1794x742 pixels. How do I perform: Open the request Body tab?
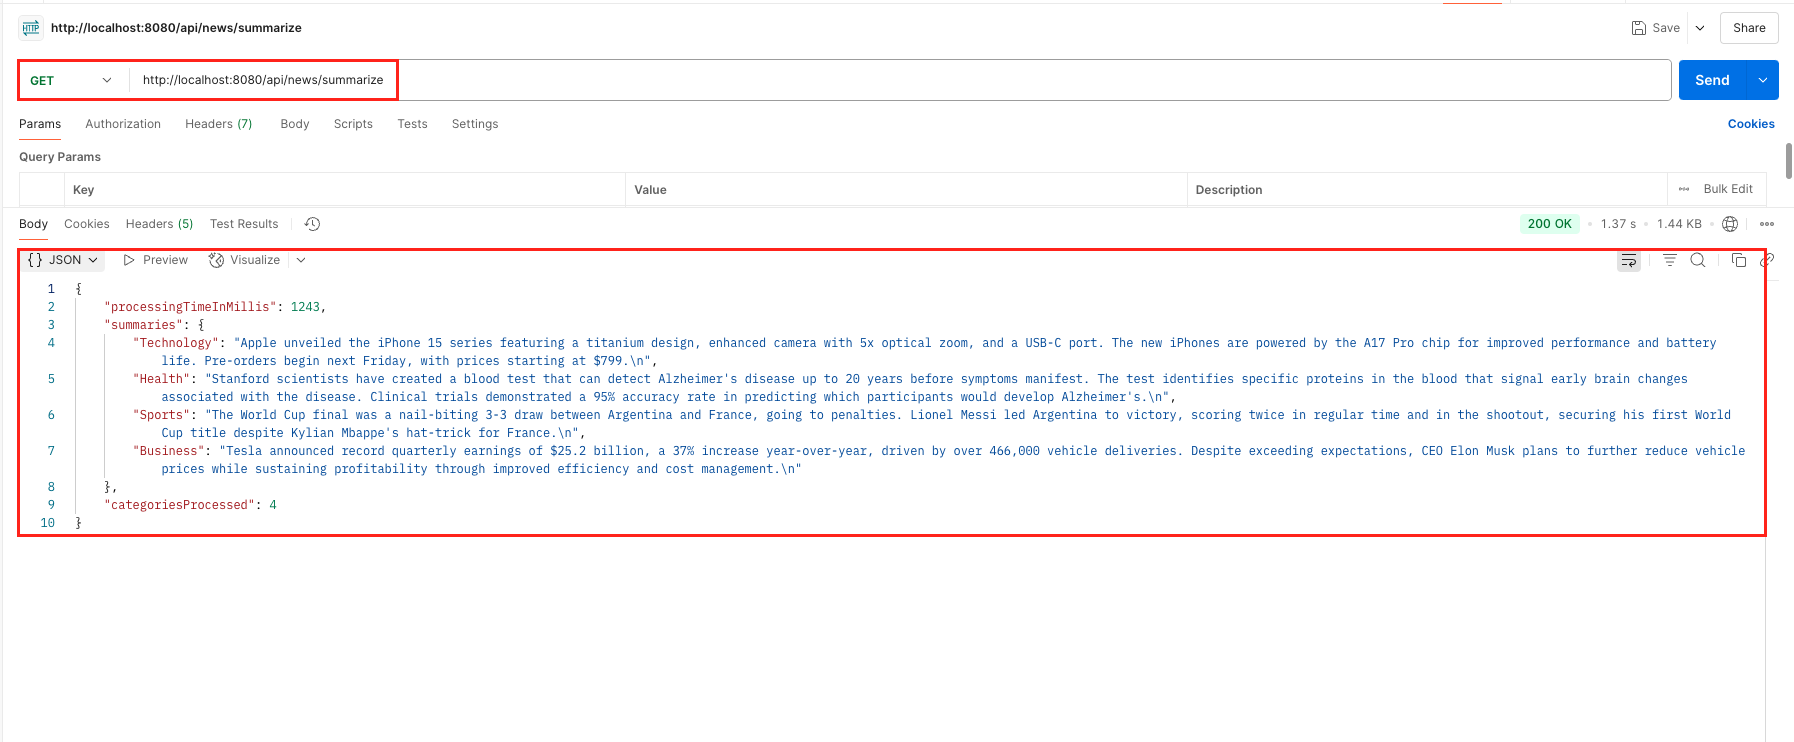295,124
